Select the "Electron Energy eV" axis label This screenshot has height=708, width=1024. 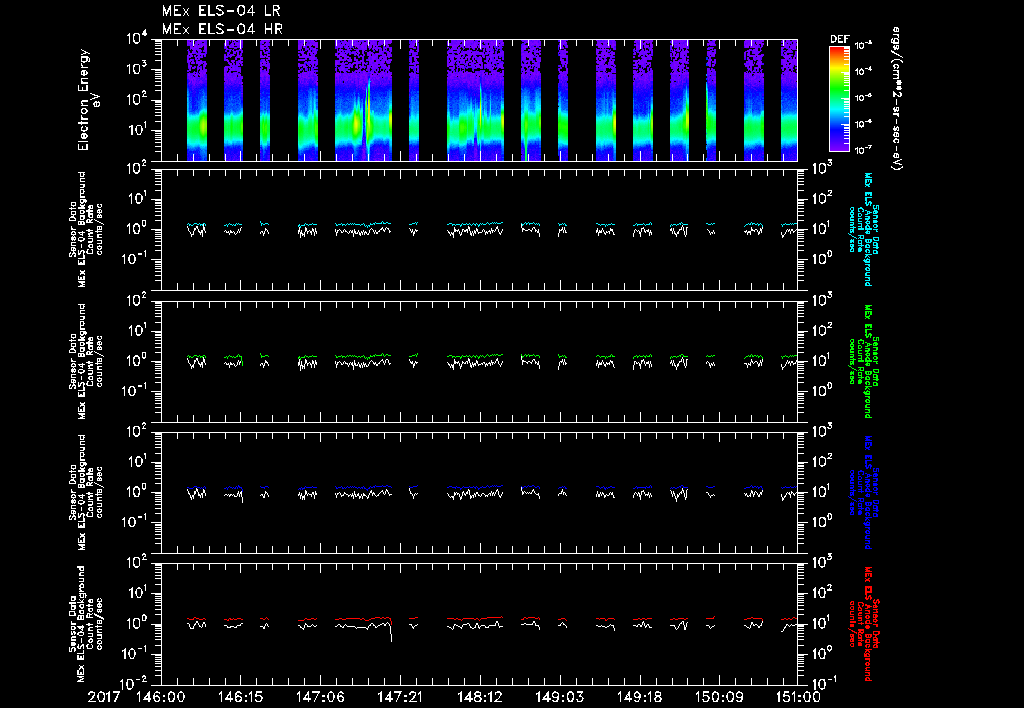click(x=87, y=100)
